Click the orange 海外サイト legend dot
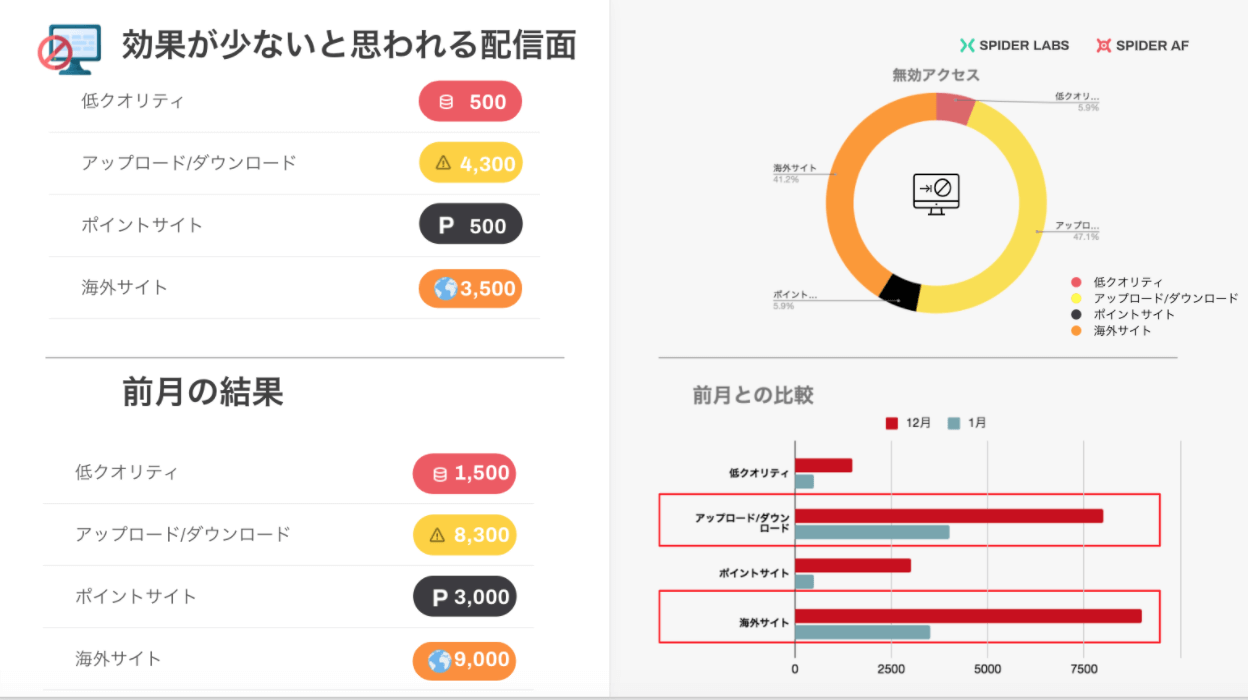This screenshot has height=700, width=1250. click(x=1076, y=330)
